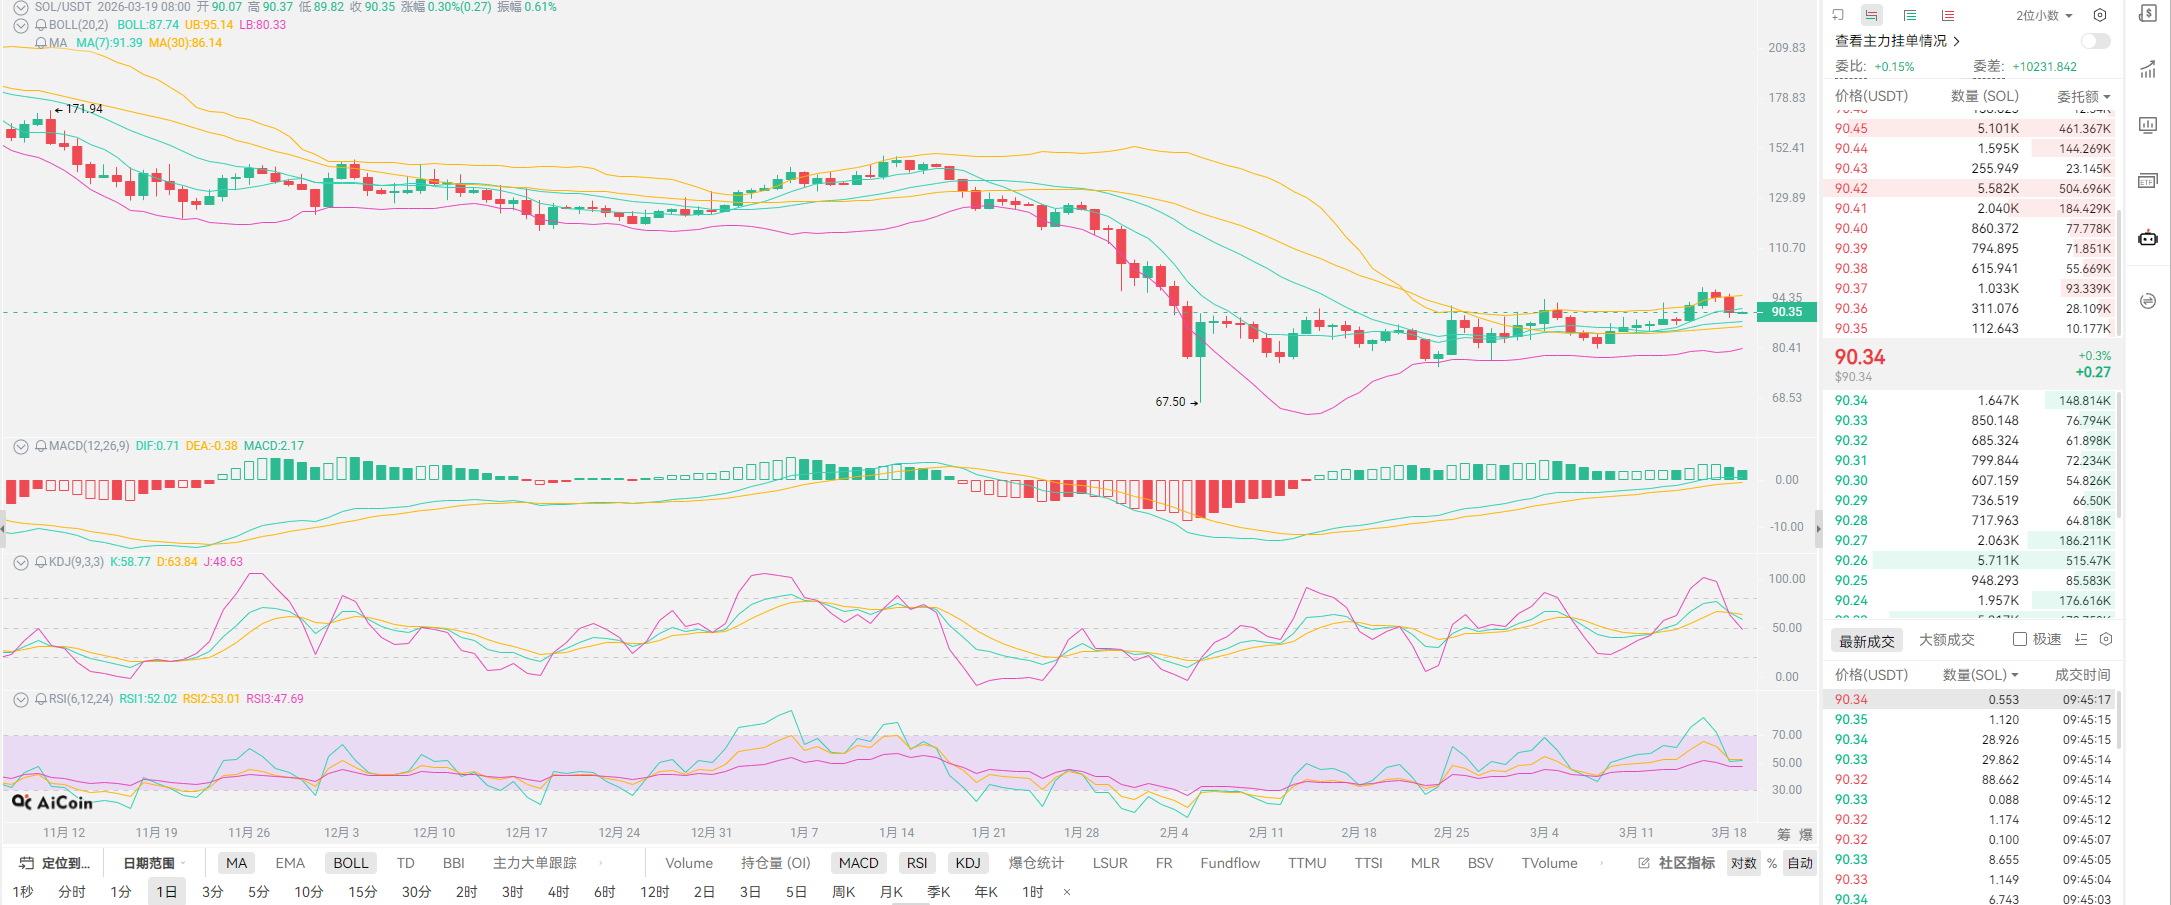Image resolution: width=2171 pixels, height=905 pixels.
Task: Open order book settings hexagon icon
Action: pyautogui.click(x=2100, y=15)
